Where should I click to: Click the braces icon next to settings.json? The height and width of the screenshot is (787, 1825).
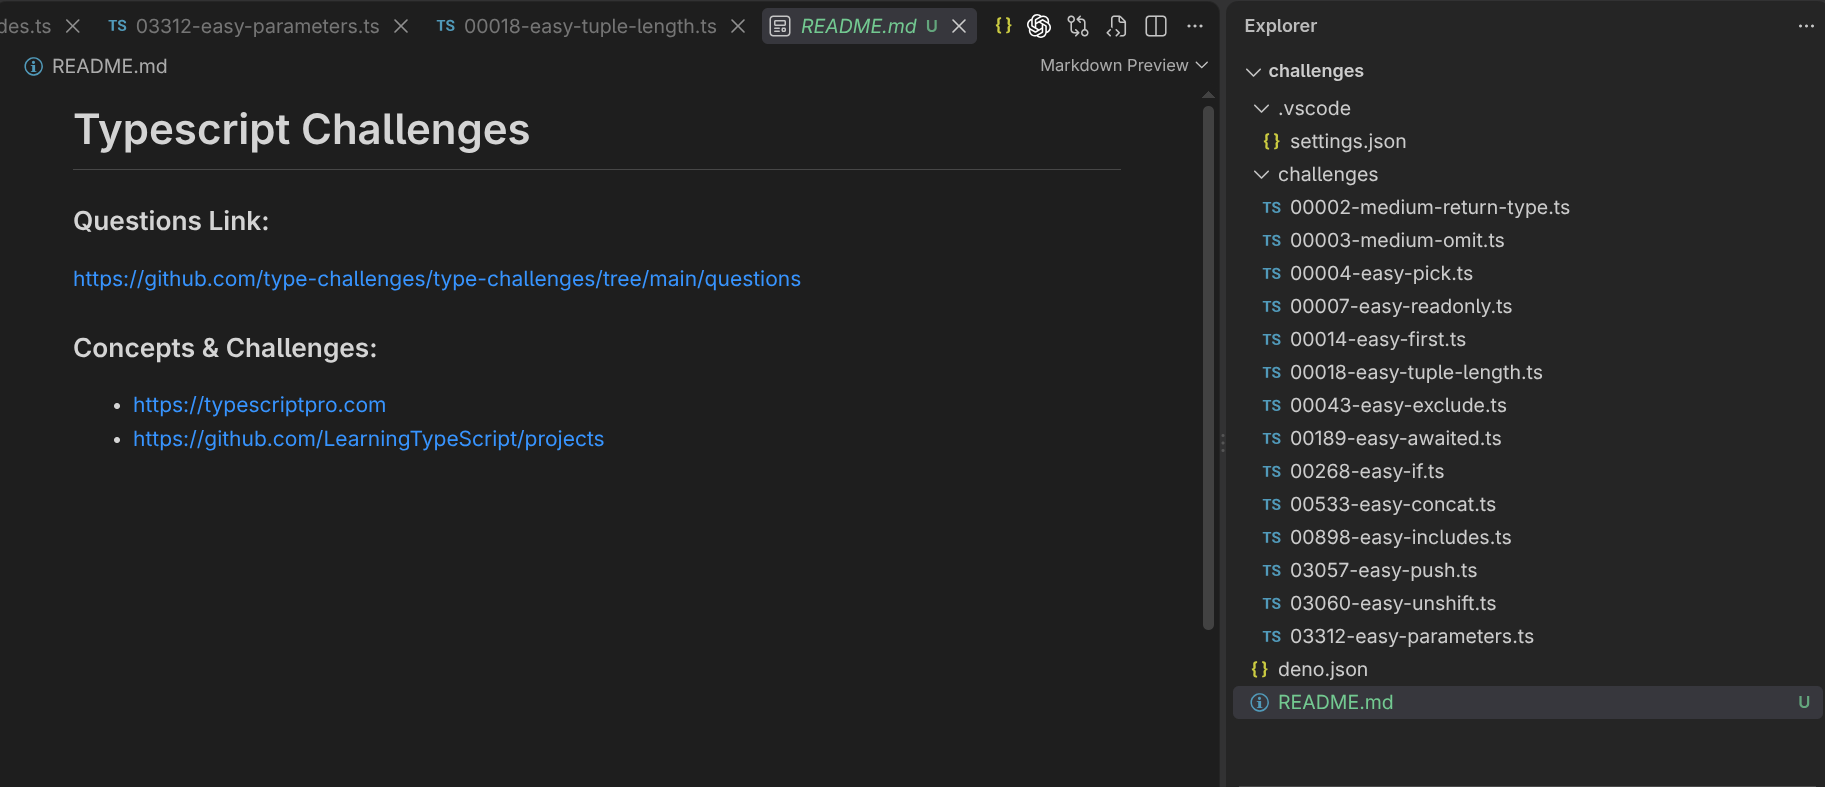1272,141
